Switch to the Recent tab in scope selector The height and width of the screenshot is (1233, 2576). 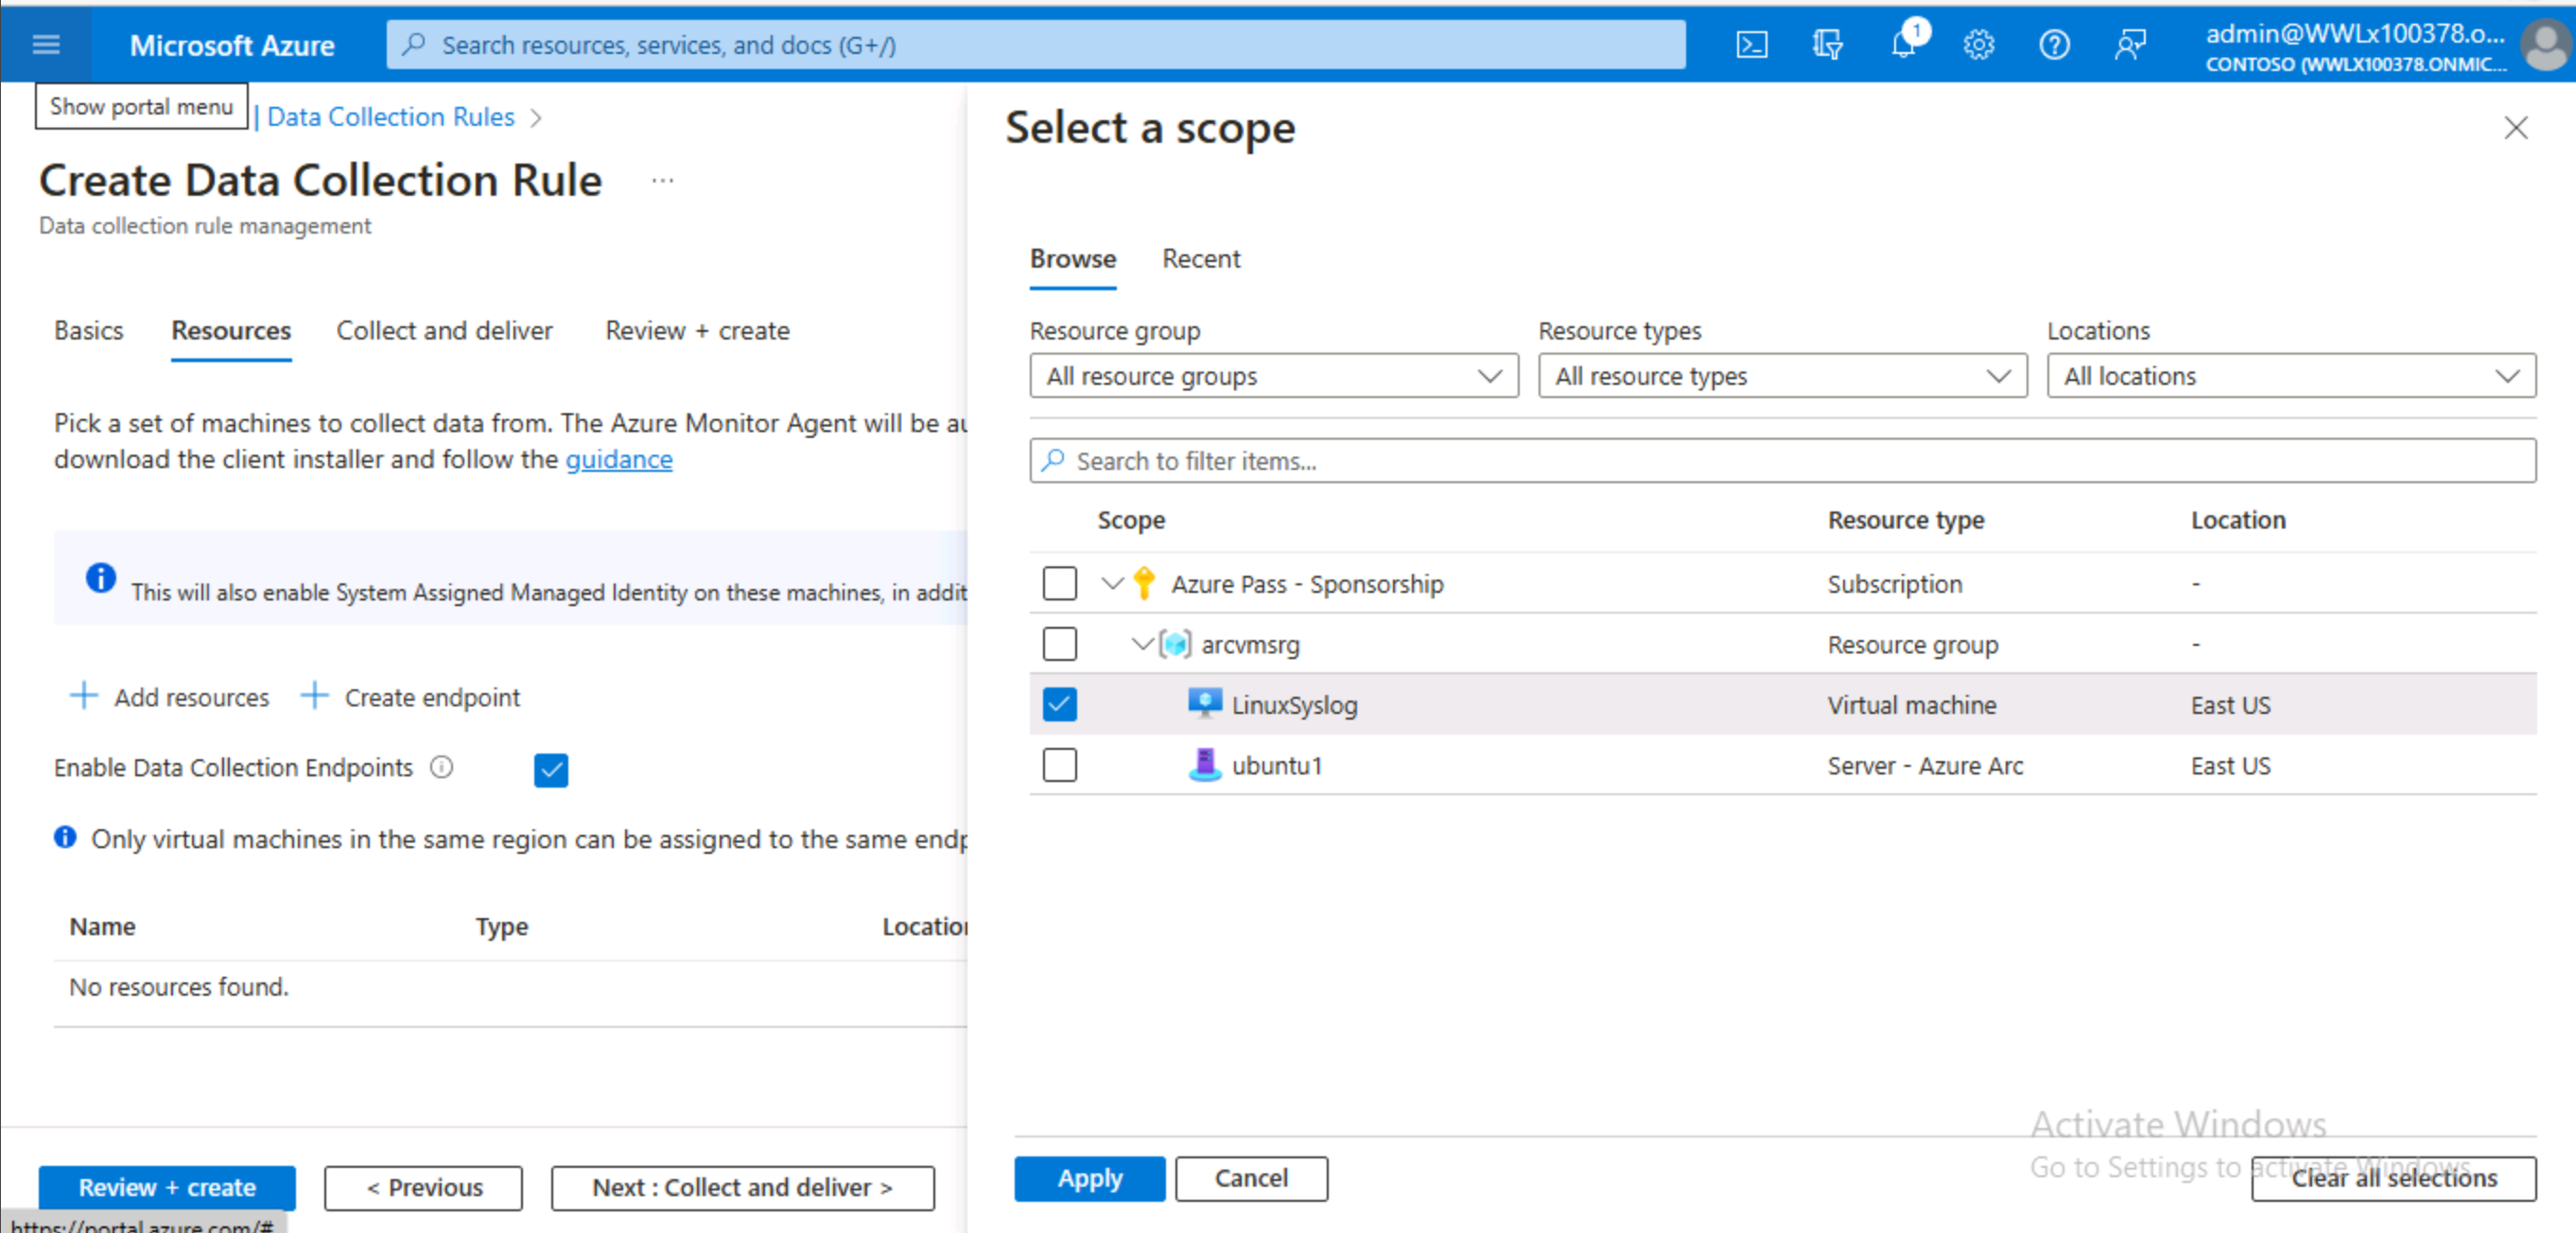coord(1199,258)
